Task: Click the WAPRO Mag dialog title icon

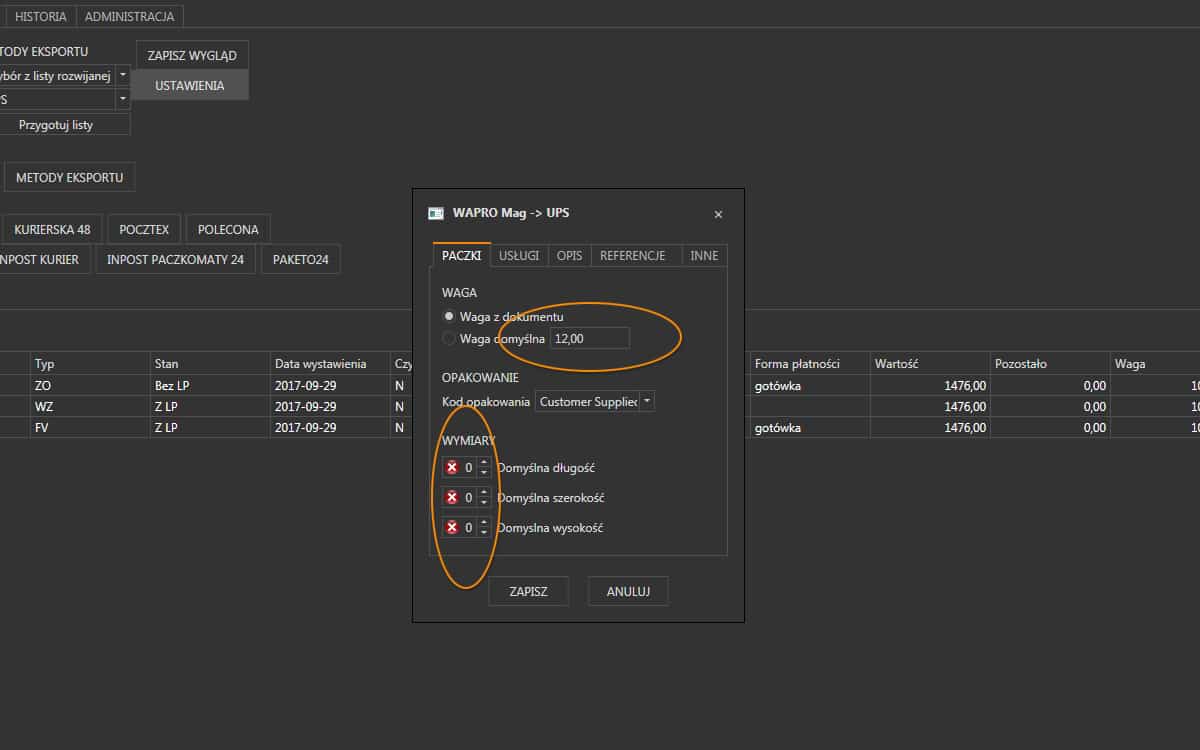Action: pos(435,213)
